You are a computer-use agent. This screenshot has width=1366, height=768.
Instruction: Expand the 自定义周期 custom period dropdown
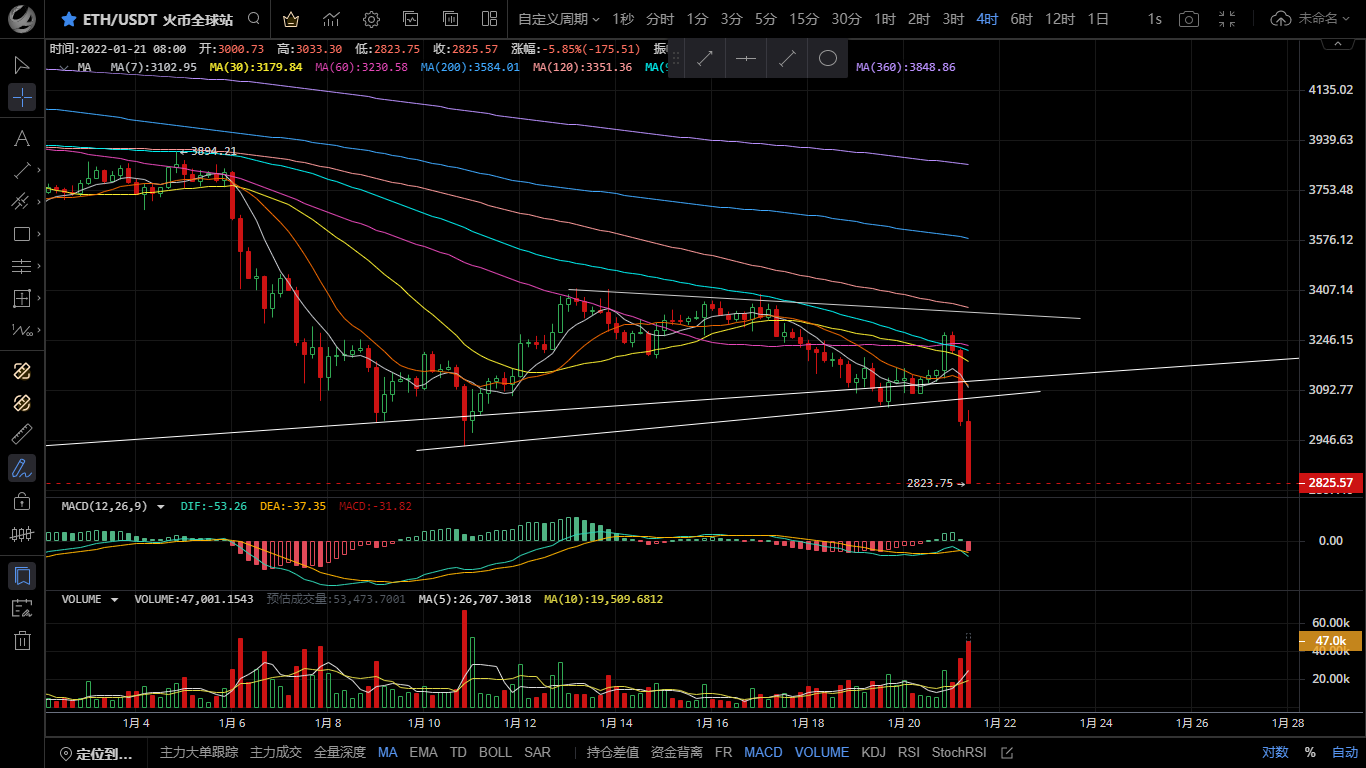558,19
